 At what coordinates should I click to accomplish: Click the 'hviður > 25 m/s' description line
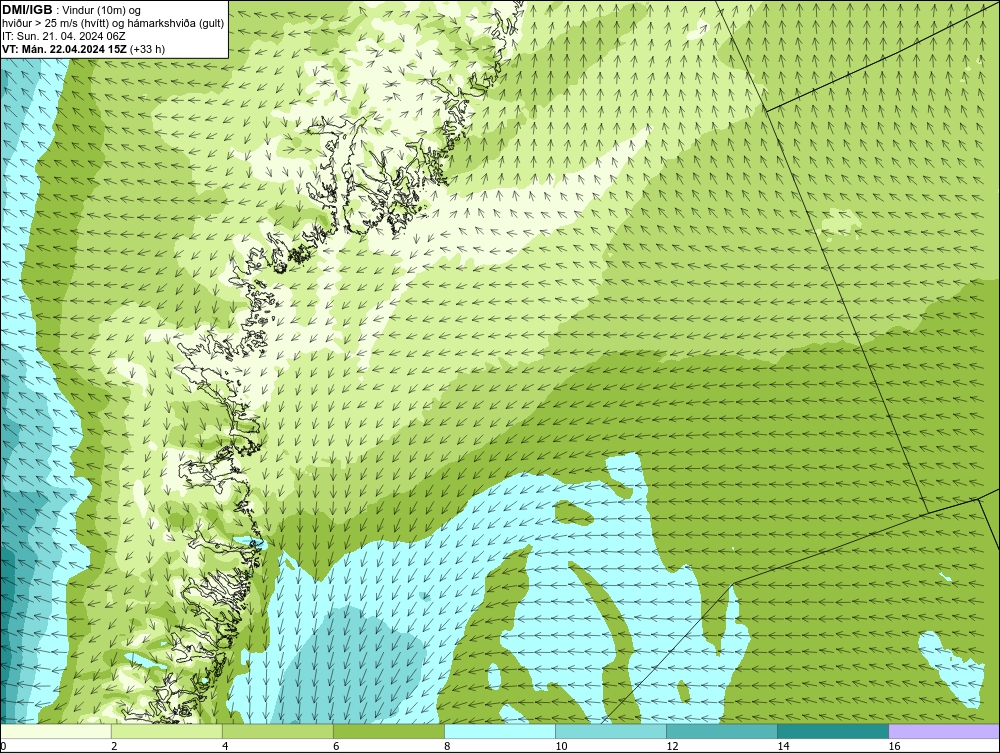(x=114, y=23)
